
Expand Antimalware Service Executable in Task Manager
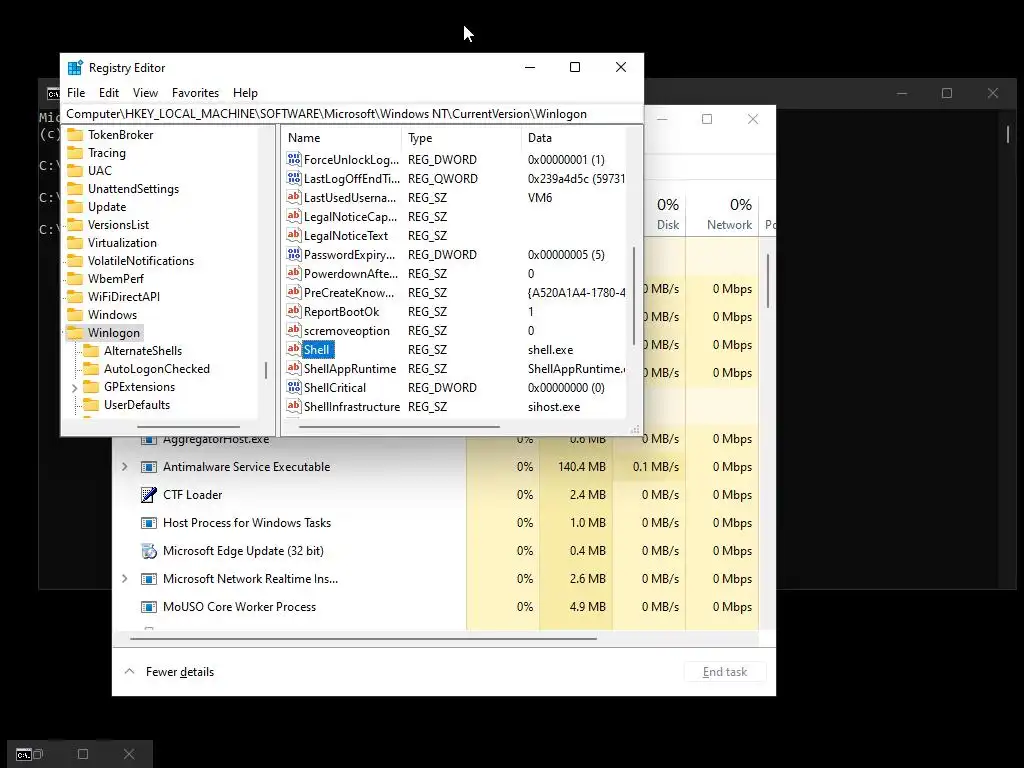(125, 467)
